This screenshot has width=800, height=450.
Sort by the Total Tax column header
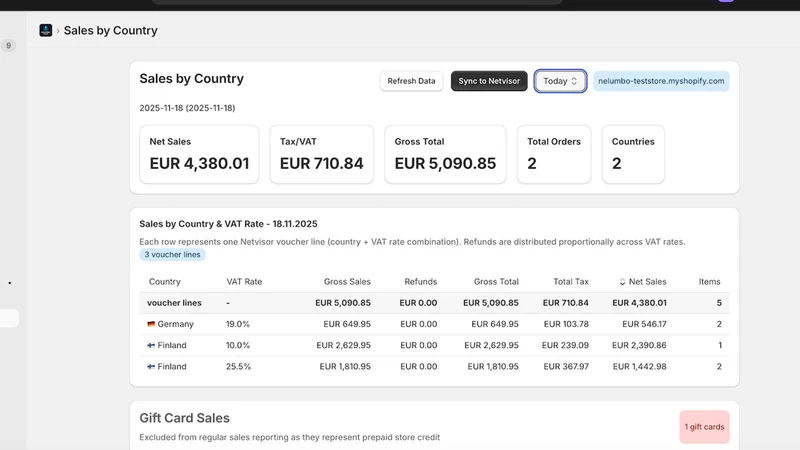tap(571, 282)
